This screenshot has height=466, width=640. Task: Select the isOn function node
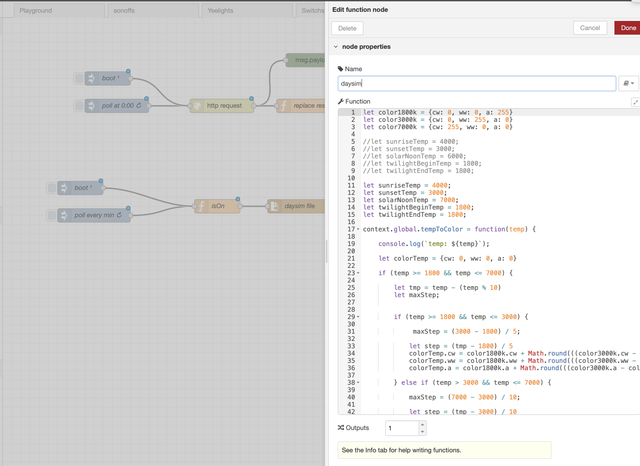coord(217,206)
